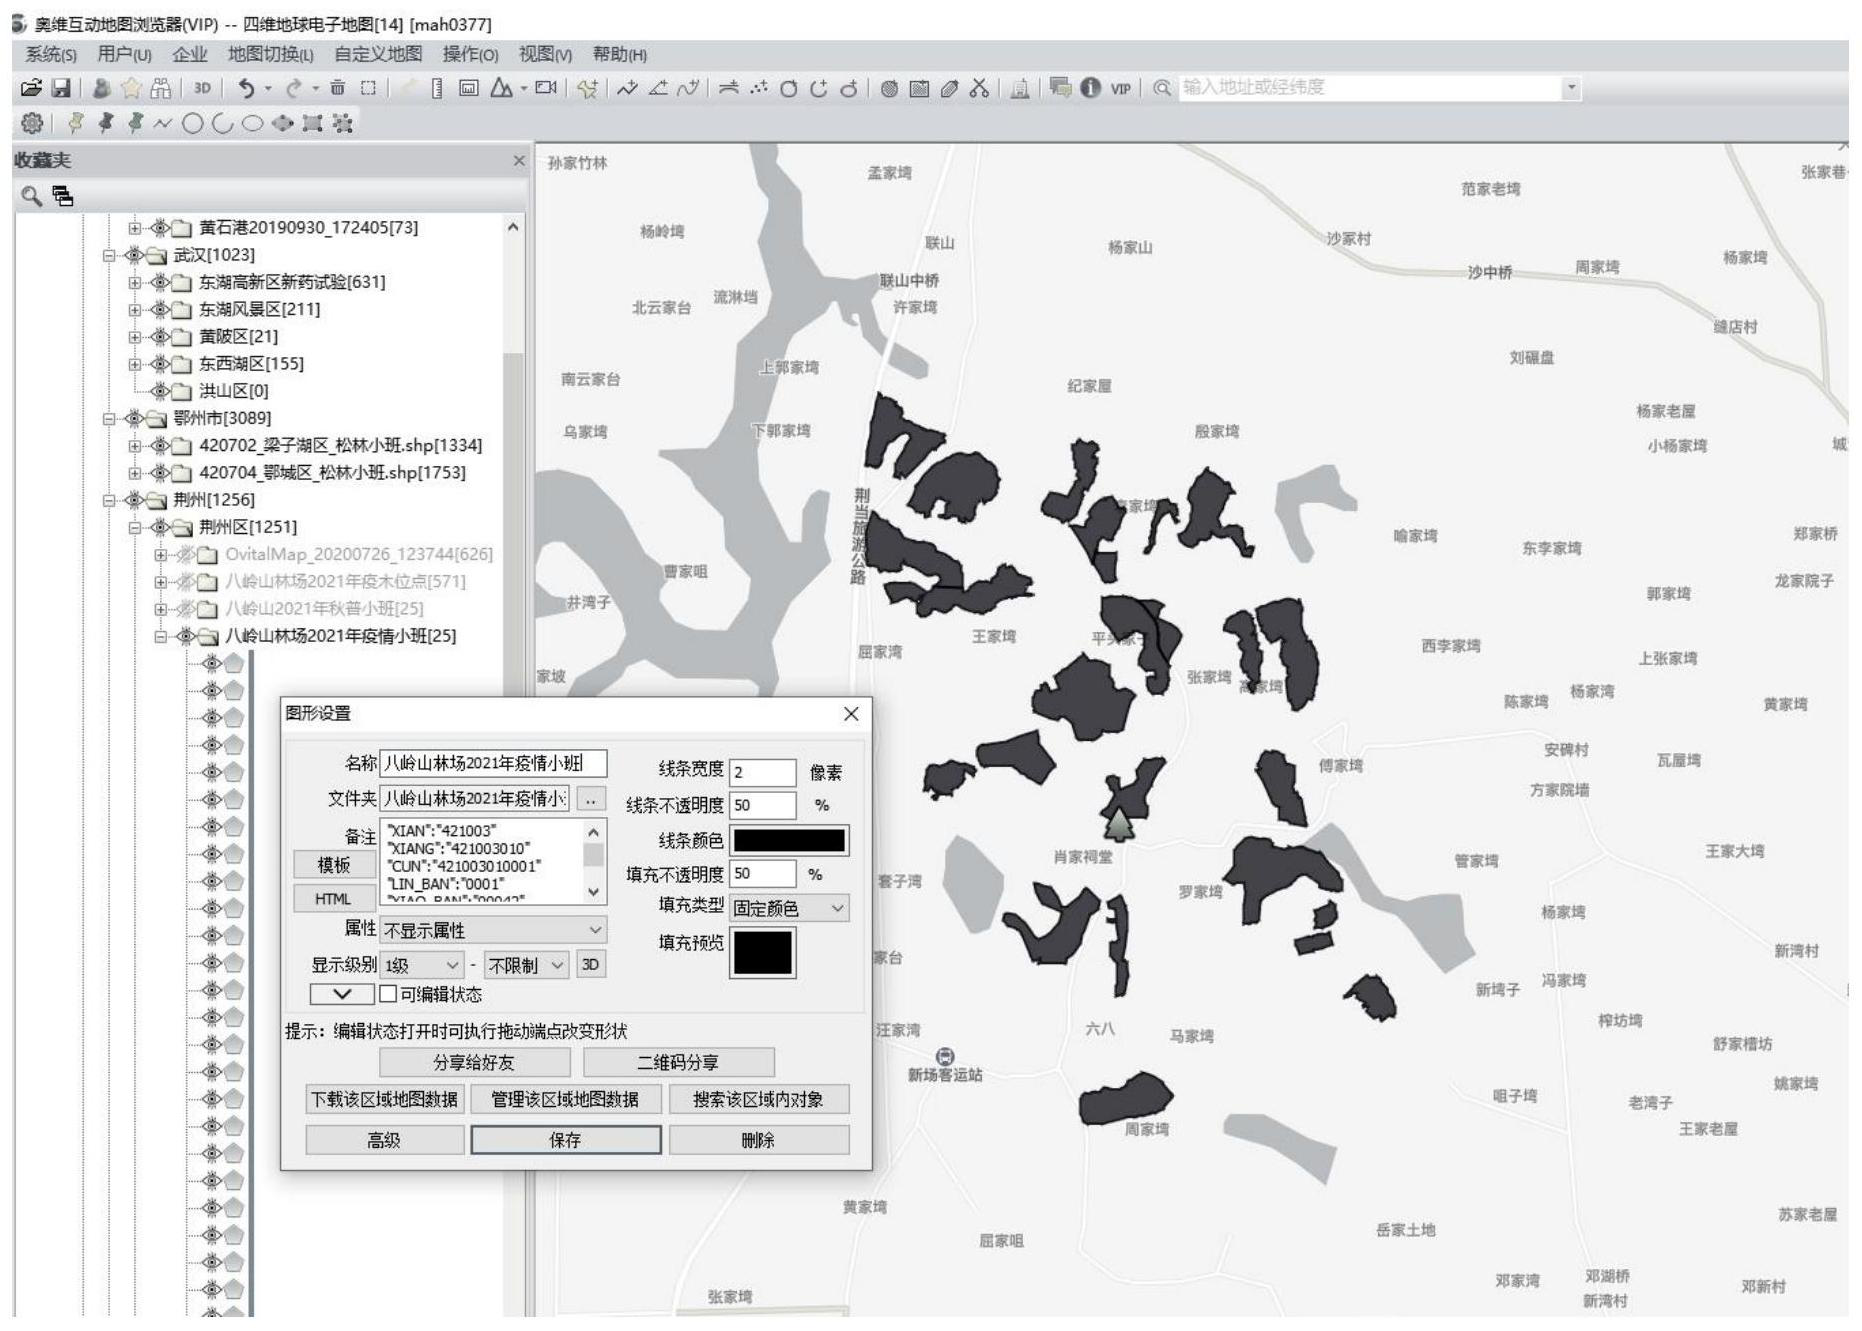Click the settings gear icon
Viewport: 1862px width, 1331px height.
32,123
